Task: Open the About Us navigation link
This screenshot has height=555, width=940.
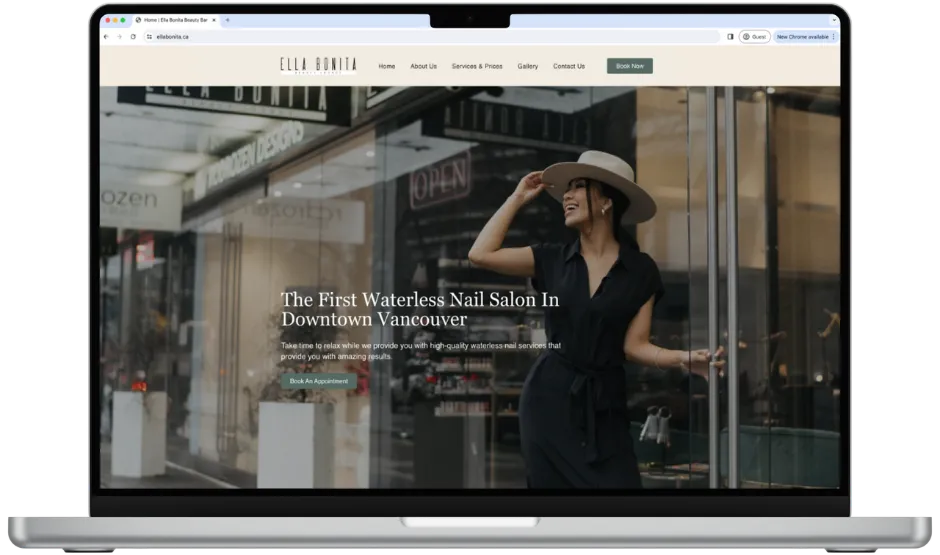Action: pos(423,66)
